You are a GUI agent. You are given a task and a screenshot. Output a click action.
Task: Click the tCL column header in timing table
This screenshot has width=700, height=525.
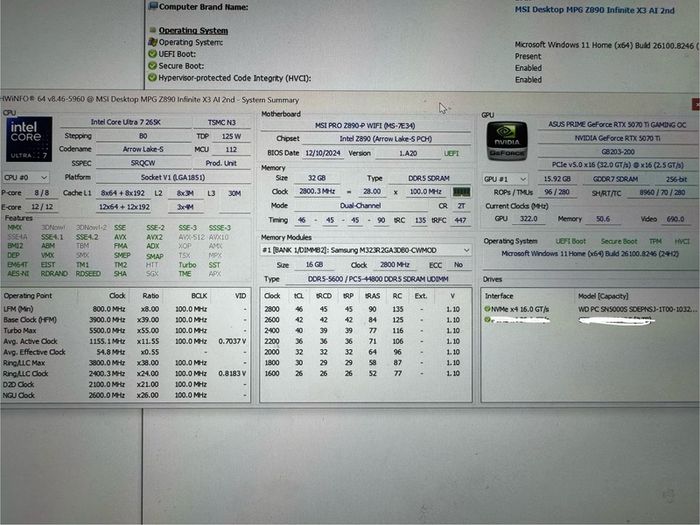pos(299,296)
